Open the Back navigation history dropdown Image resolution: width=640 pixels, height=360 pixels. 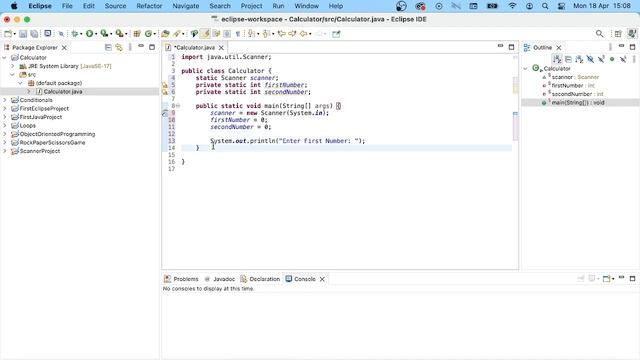coord(309,34)
